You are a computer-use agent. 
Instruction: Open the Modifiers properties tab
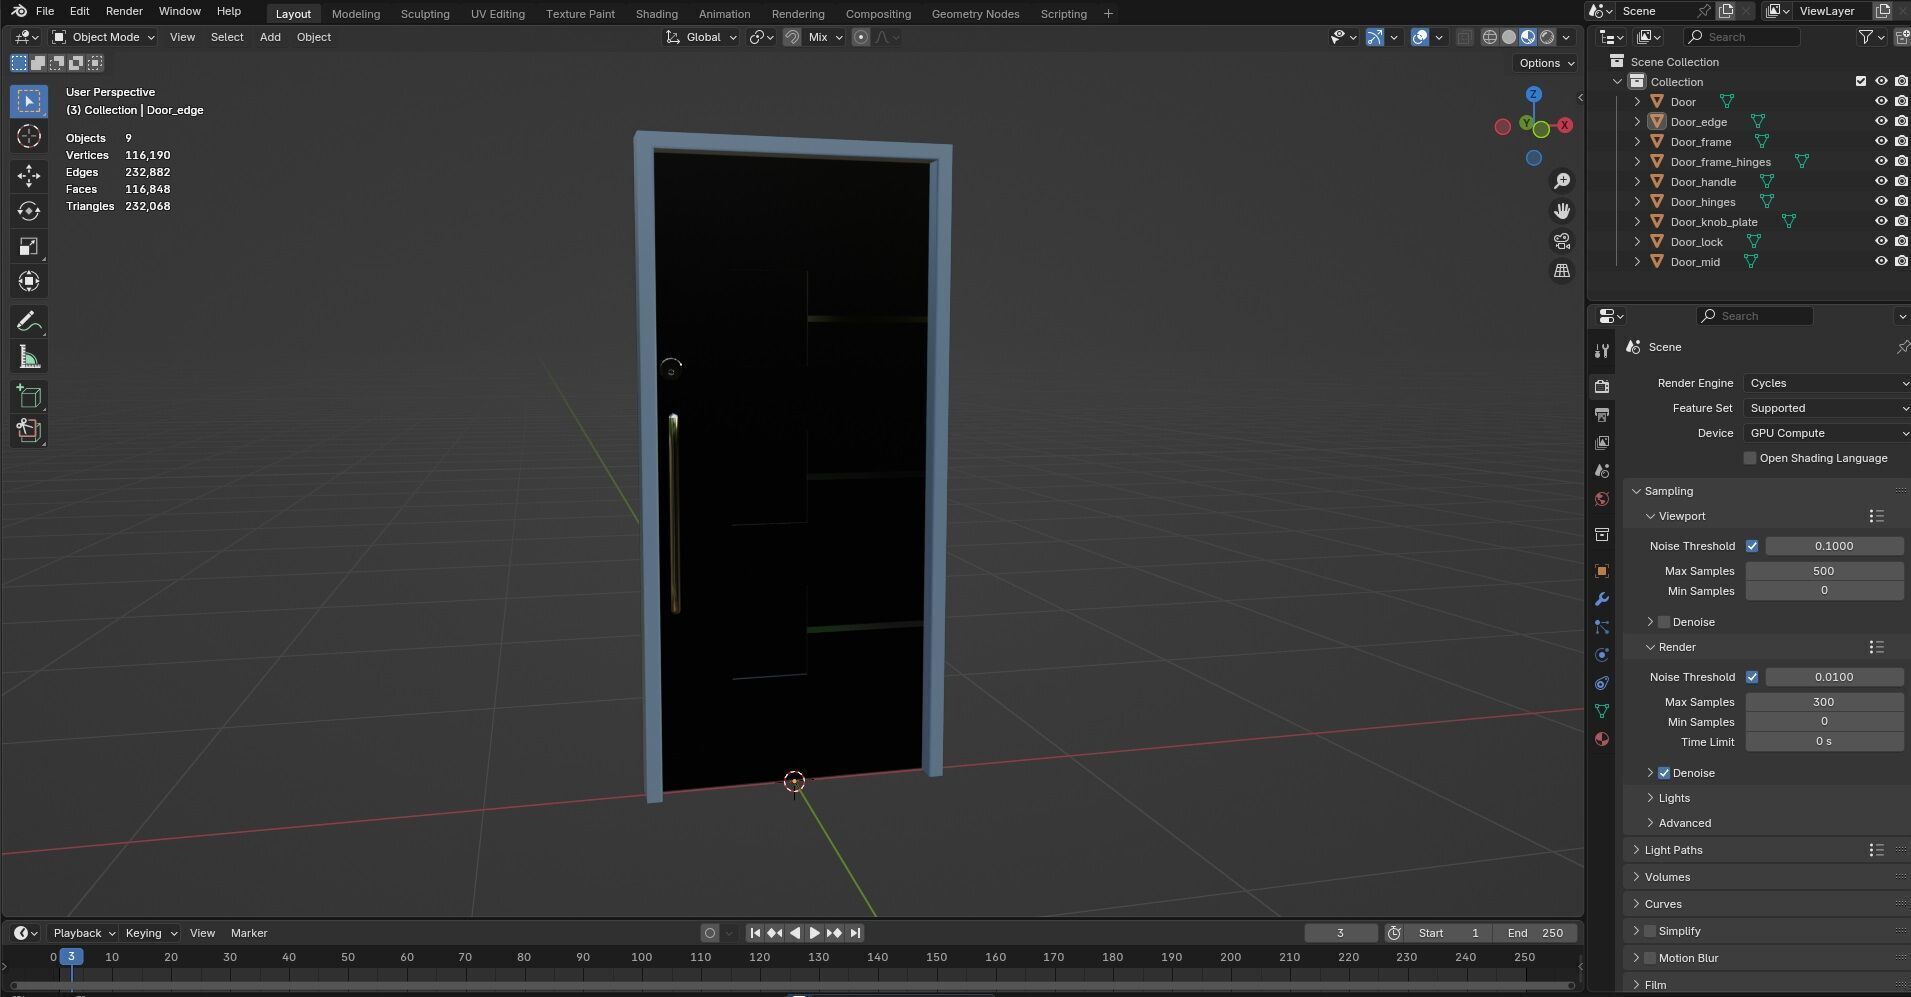pyautogui.click(x=1602, y=599)
